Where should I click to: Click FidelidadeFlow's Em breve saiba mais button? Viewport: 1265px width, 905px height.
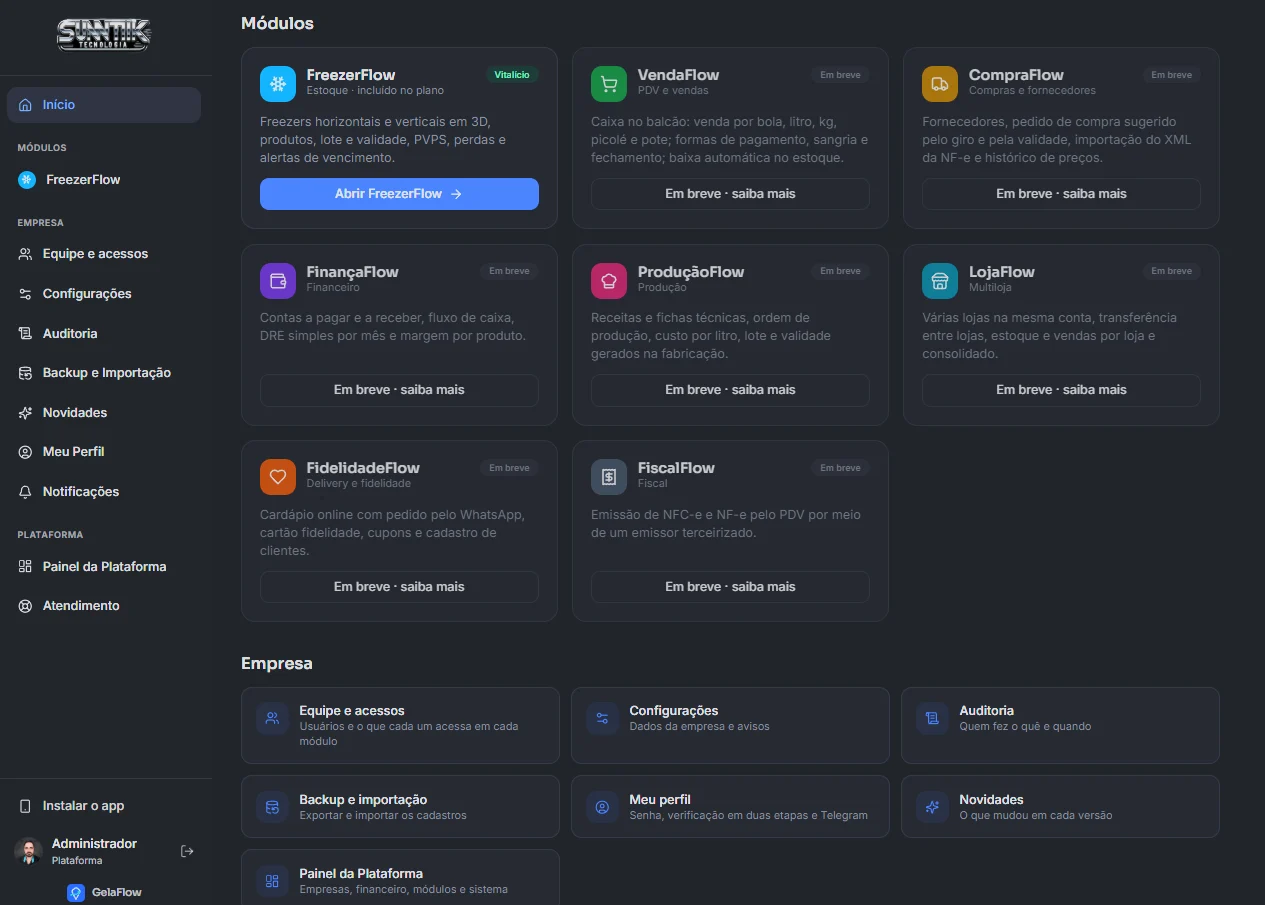pos(399,587)
